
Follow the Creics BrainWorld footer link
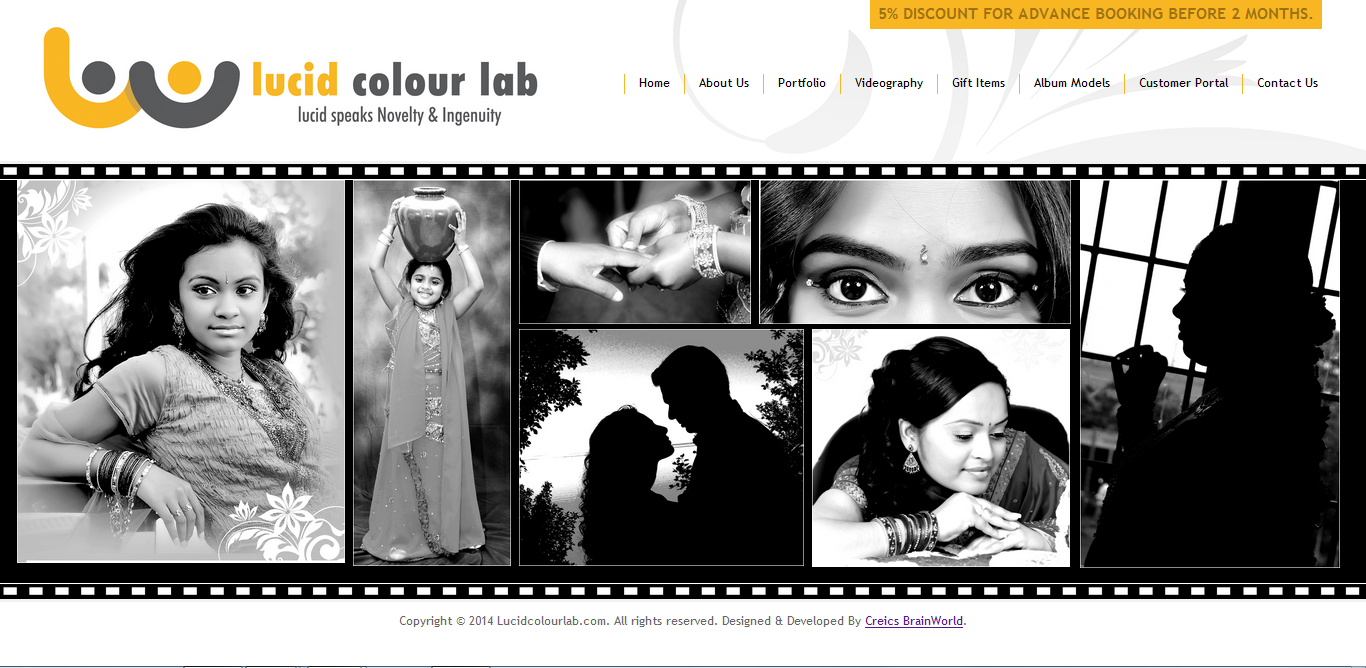914,621
